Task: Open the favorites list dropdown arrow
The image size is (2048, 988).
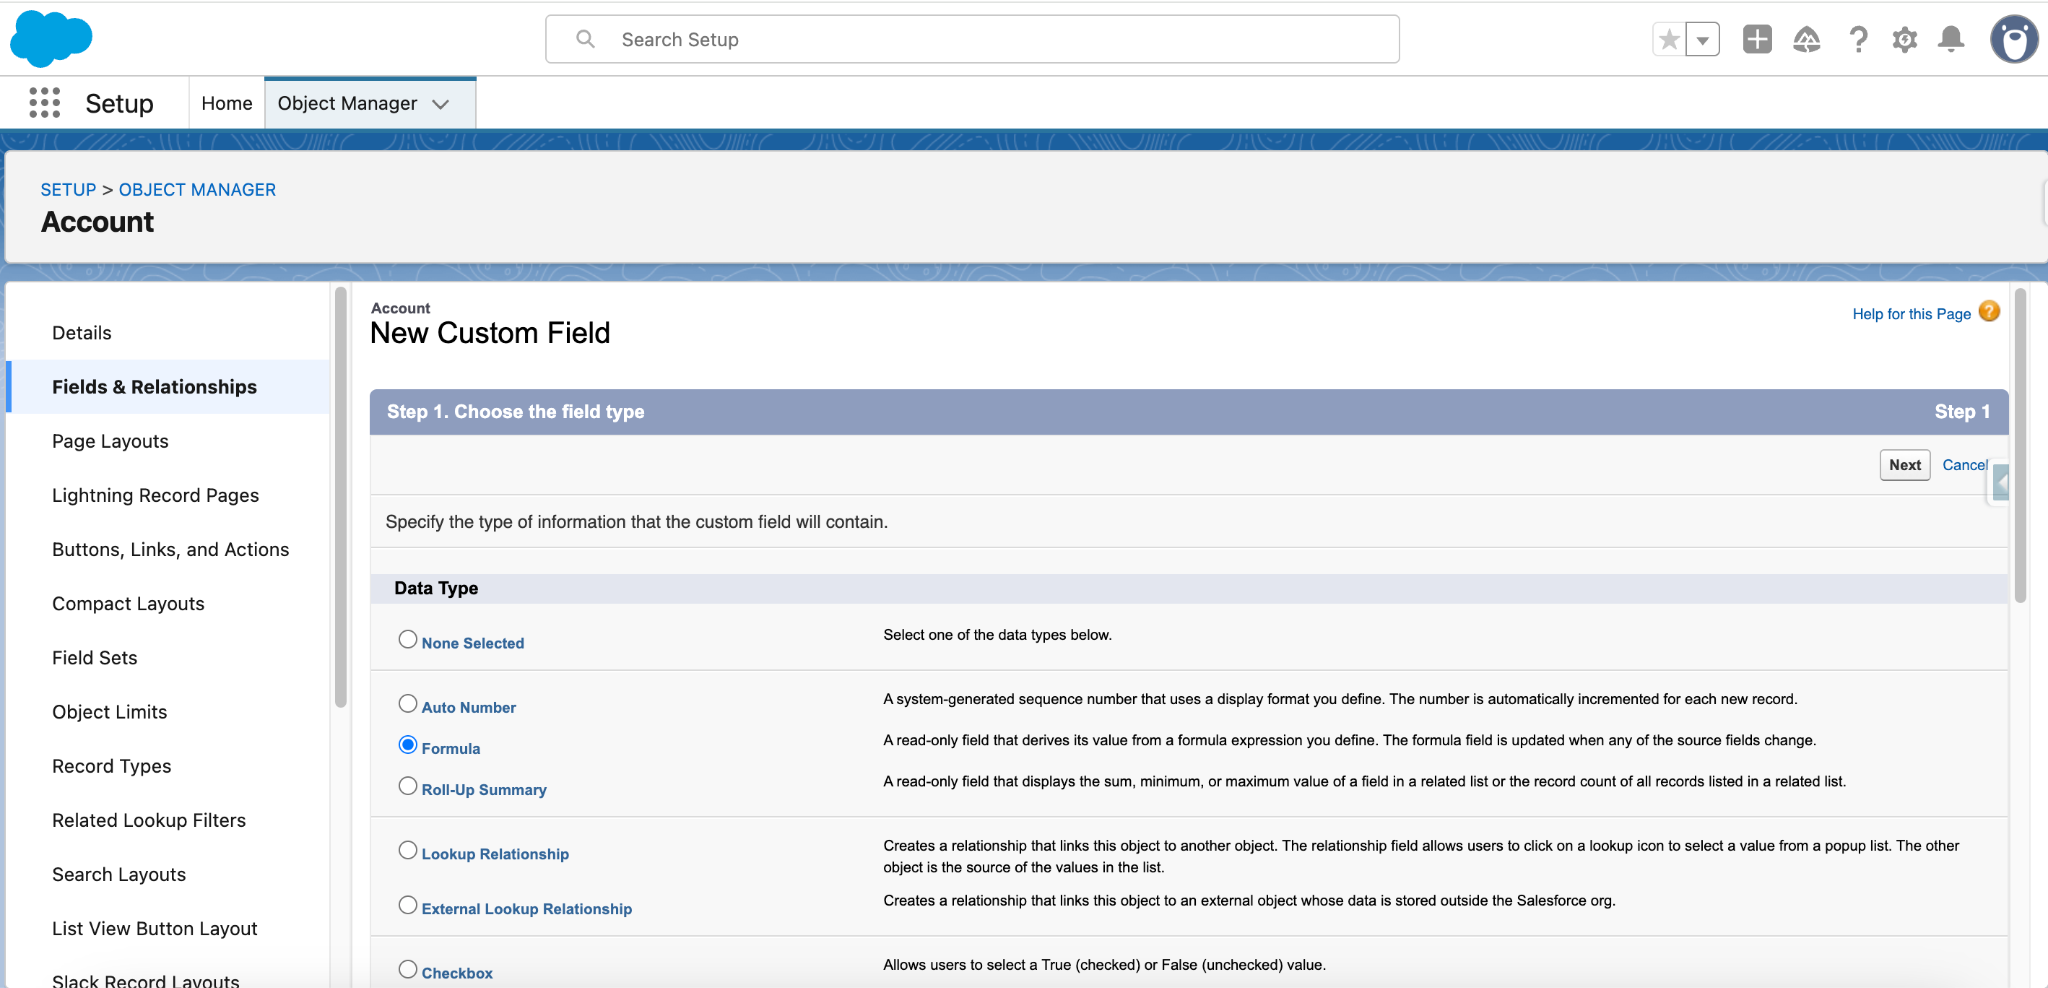Action: click(x=1703, y=40)
